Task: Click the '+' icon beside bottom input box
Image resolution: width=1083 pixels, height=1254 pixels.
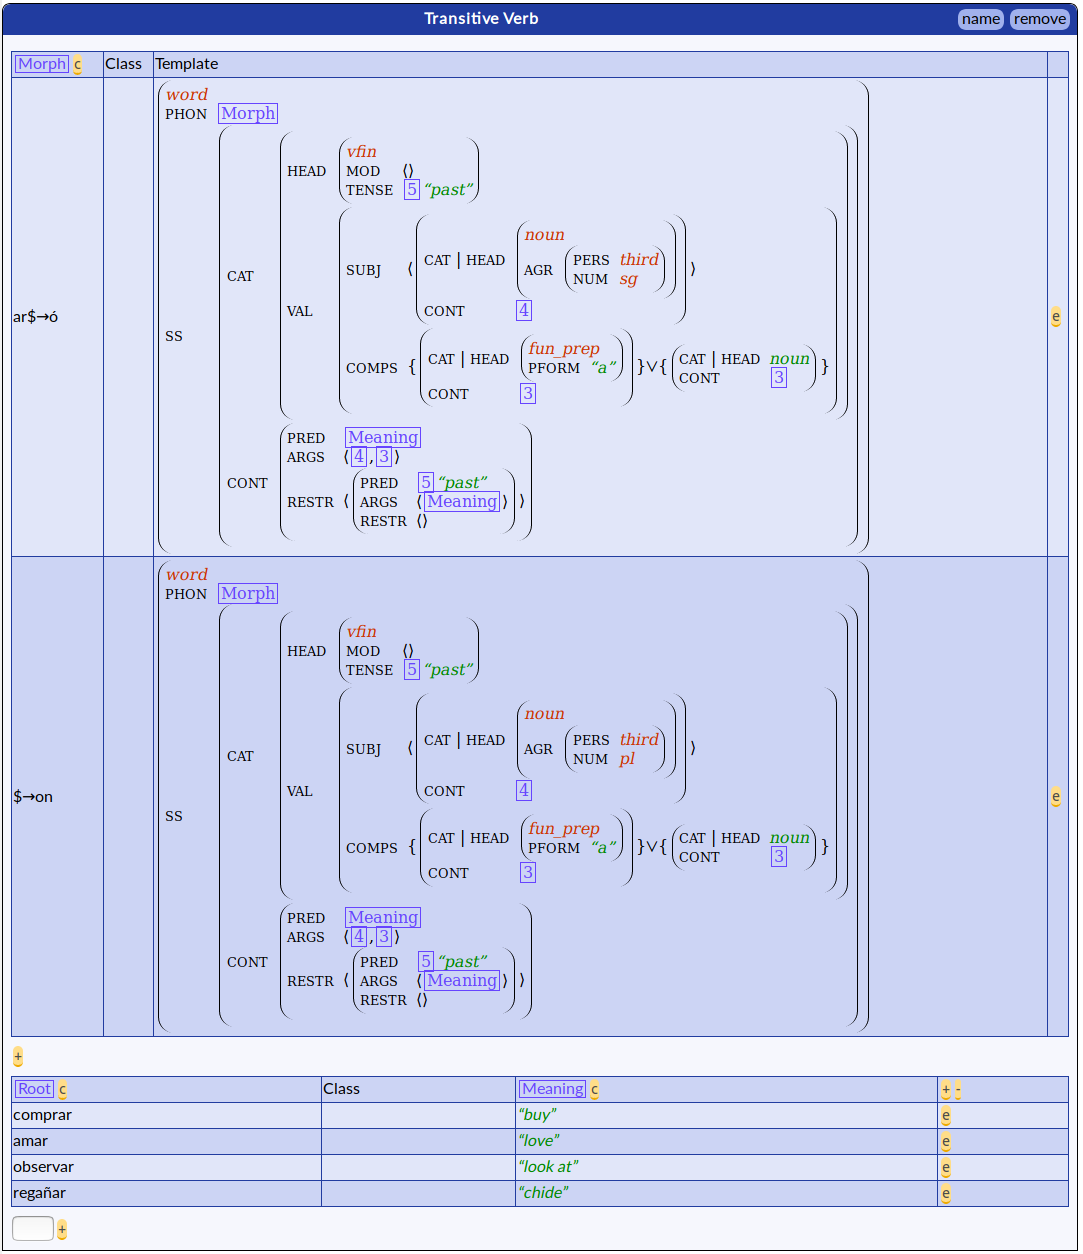Action: click(62, 1230)
